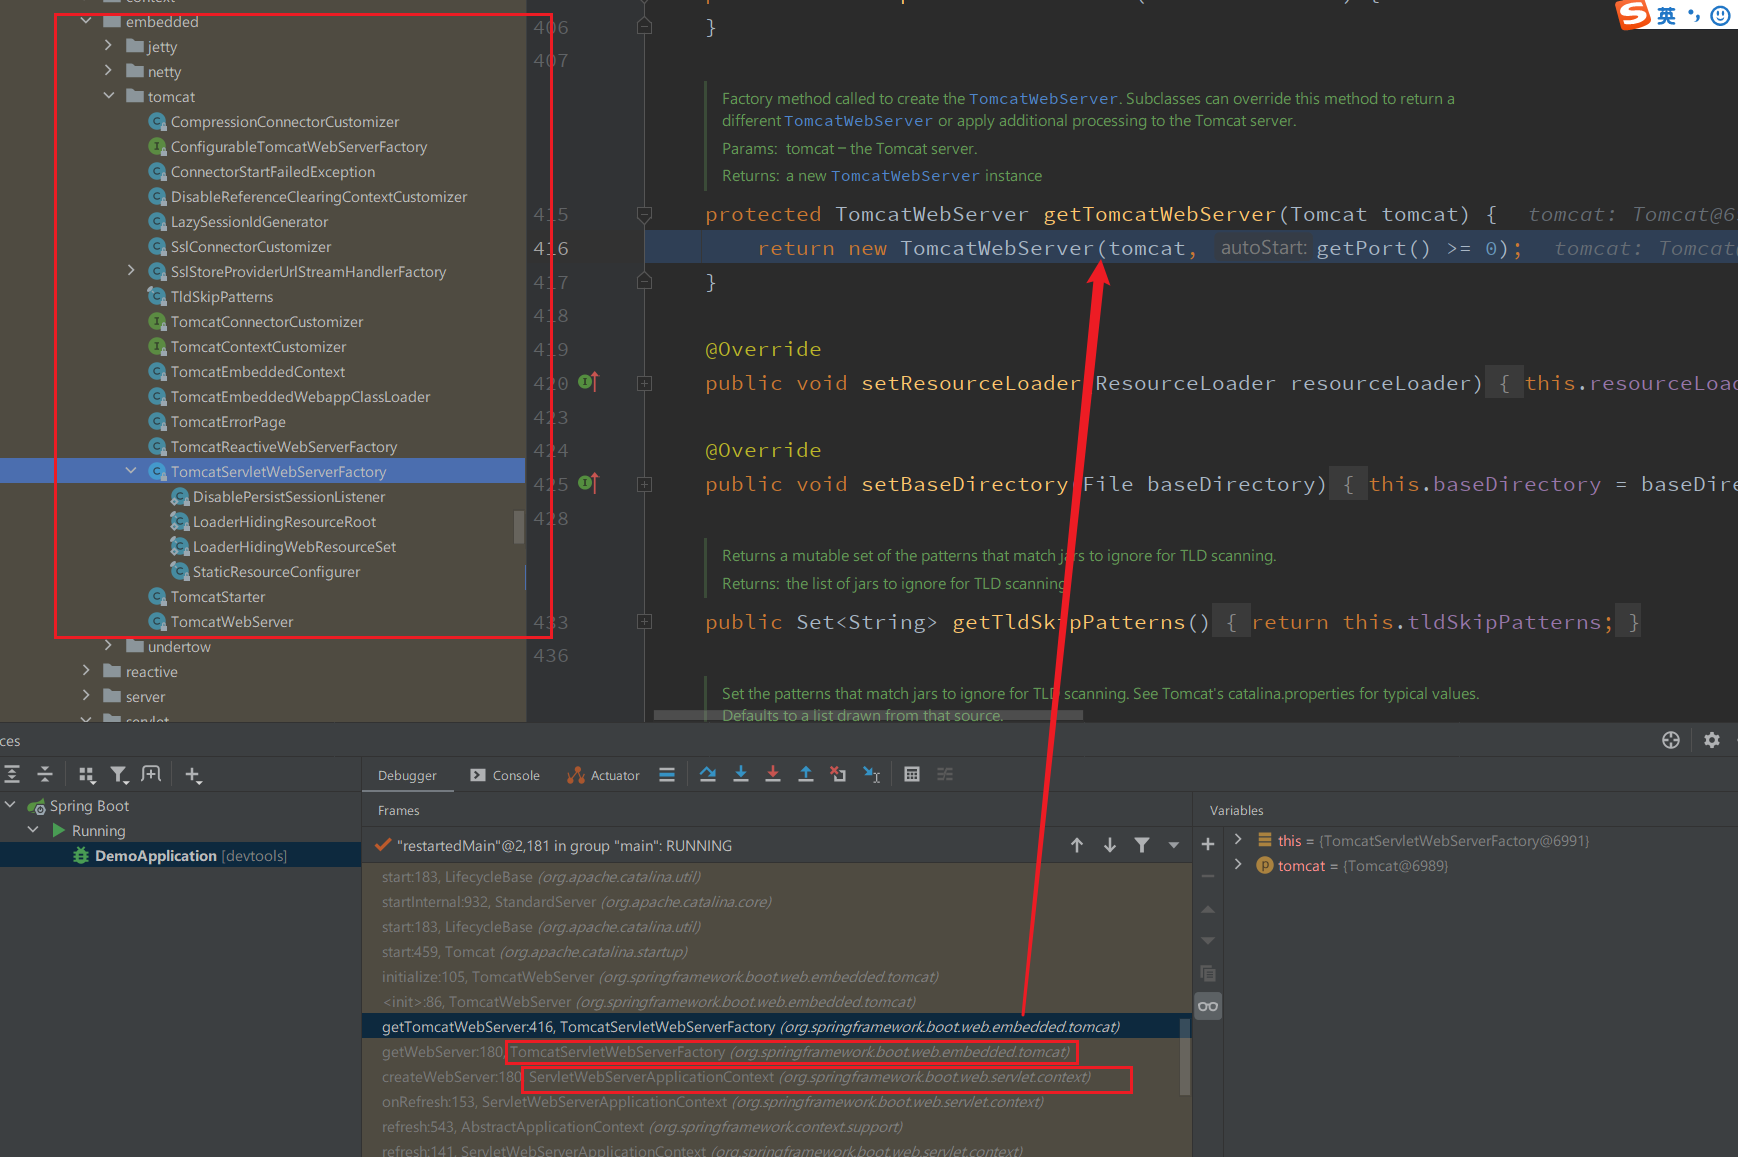Viewport: 1738px width, 1157px height.
Task: Add a new watch with plus icon
Action: (1208, 844)
